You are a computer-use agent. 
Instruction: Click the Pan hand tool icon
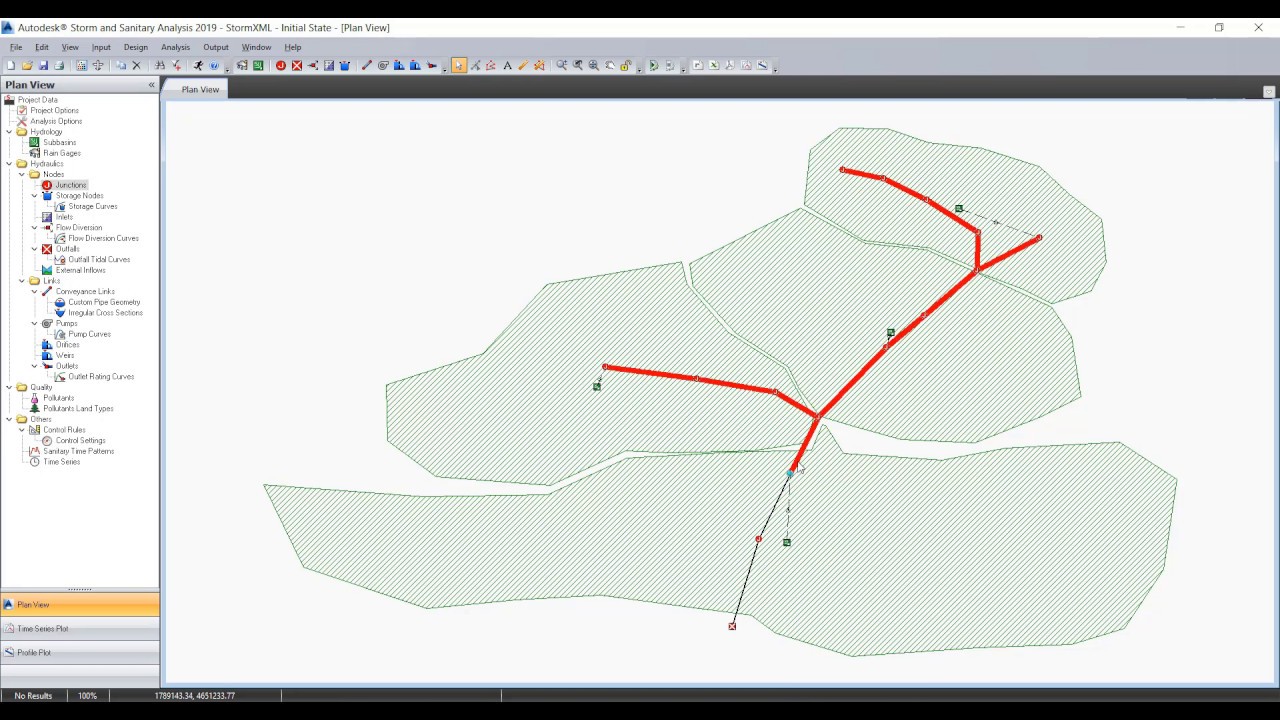610,66
